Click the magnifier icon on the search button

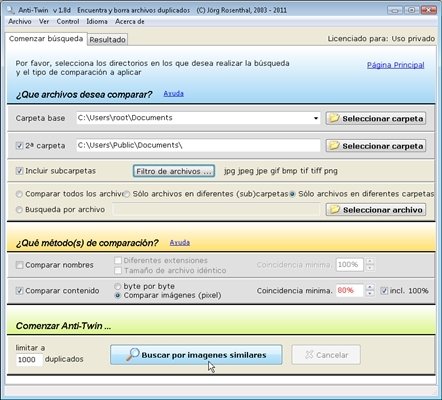coord(132,355)
